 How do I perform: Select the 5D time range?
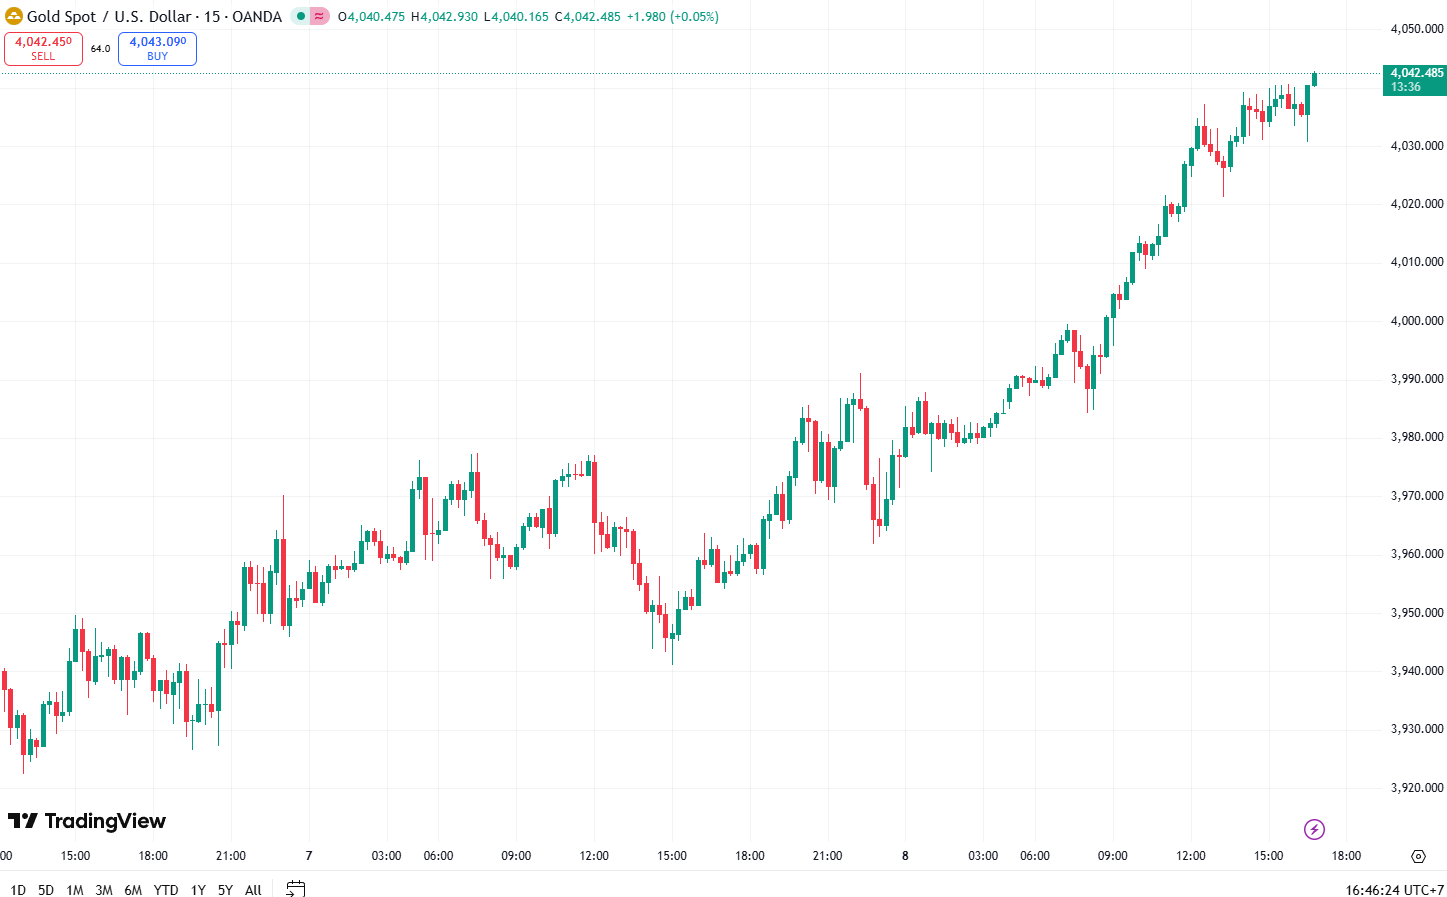tap(46, 890)
